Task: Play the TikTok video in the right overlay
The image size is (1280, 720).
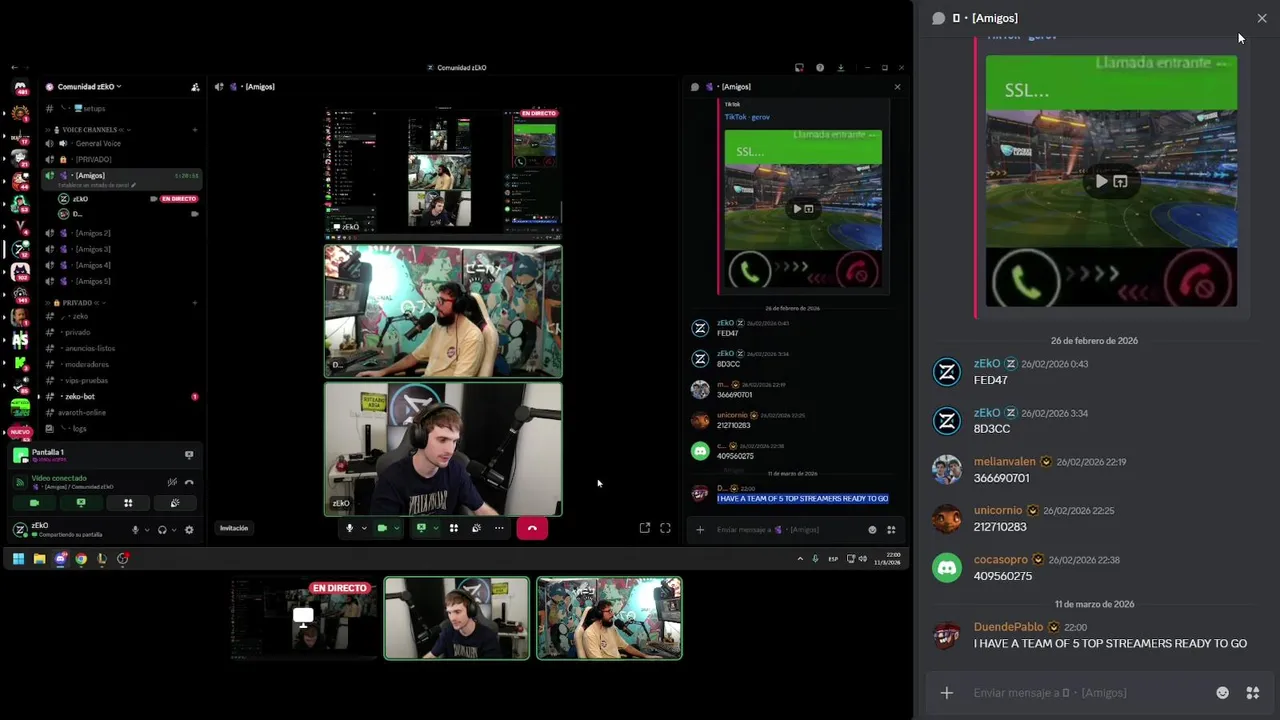Action: [1101, 181]
